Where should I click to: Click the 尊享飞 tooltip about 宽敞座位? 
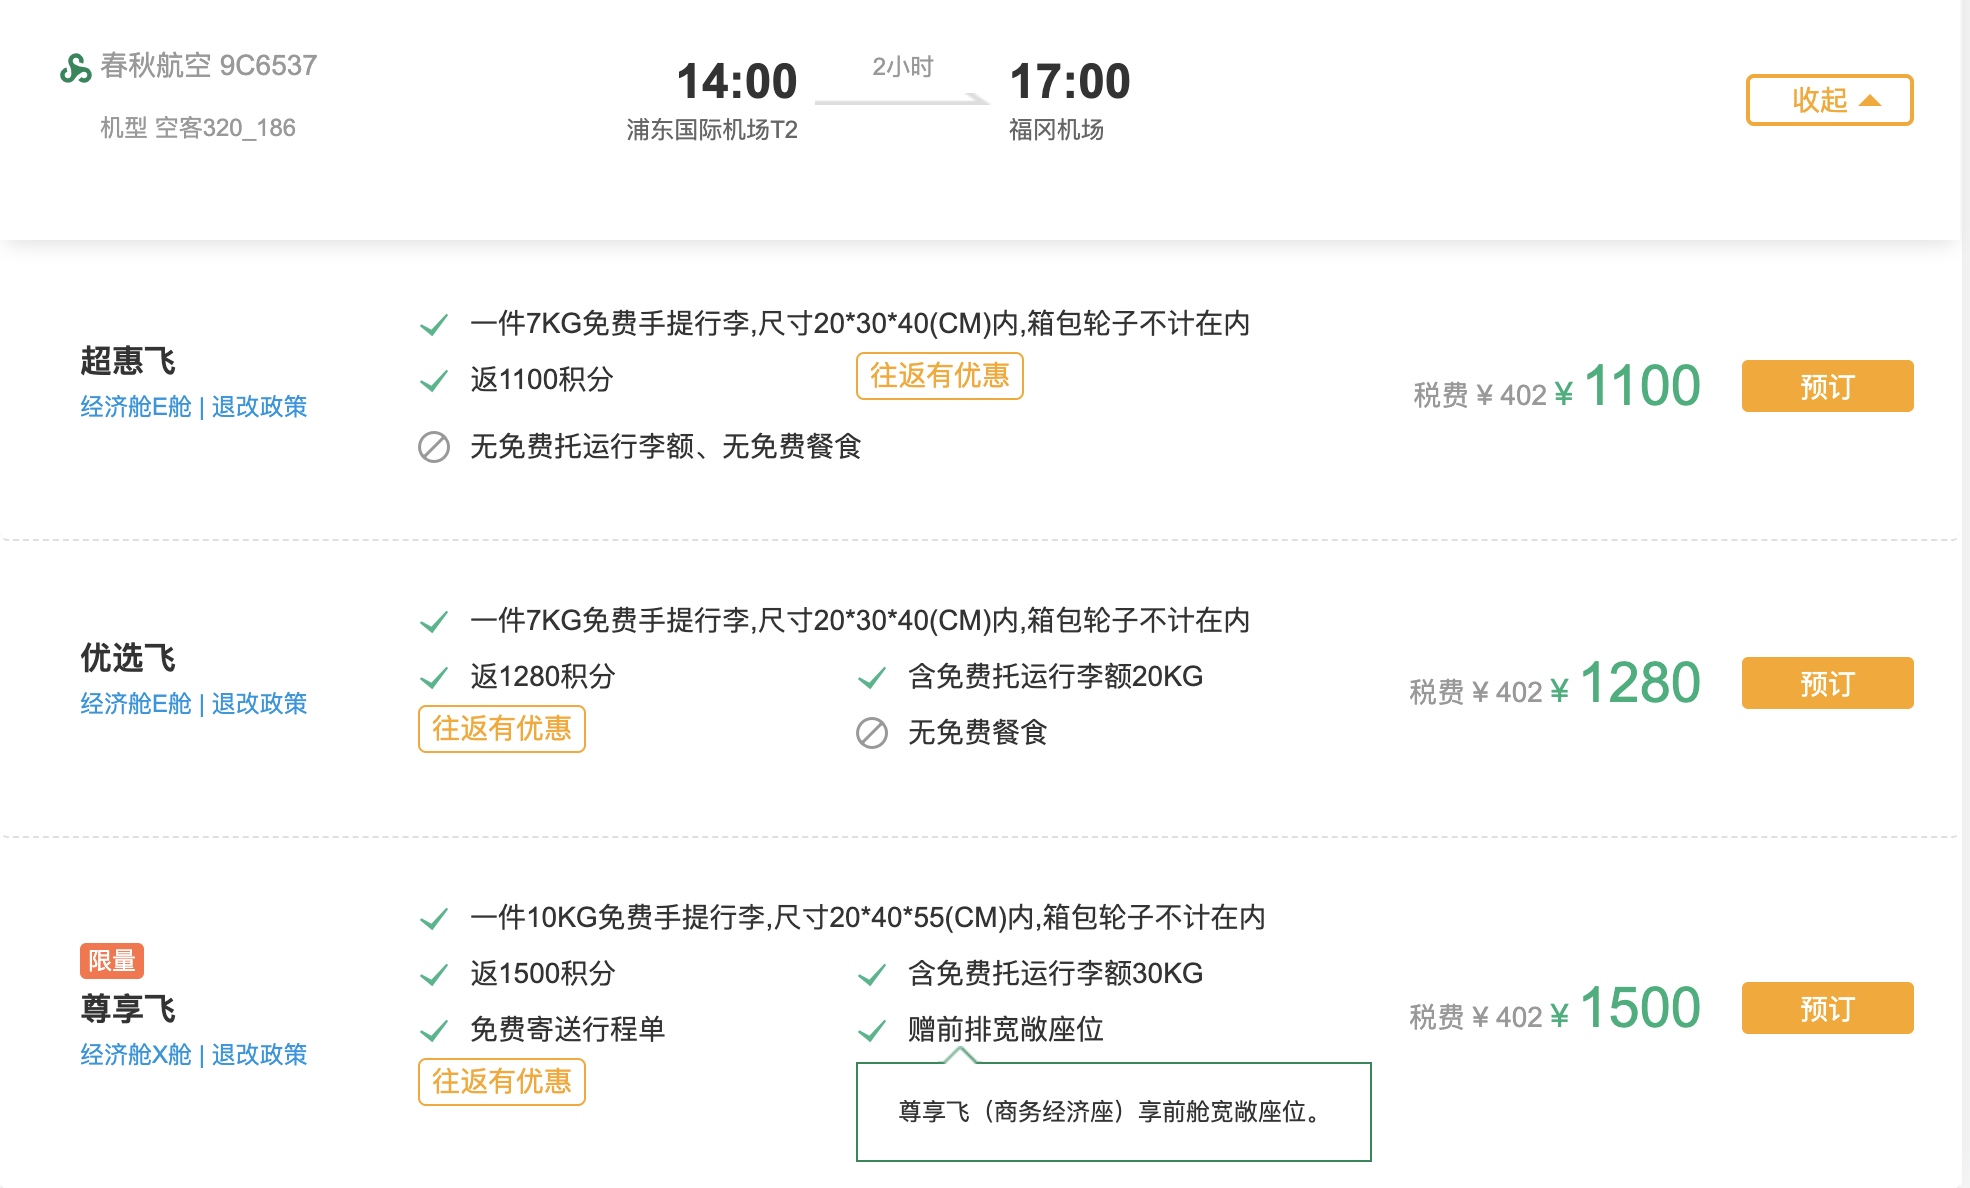(x=1114, y=1112)
